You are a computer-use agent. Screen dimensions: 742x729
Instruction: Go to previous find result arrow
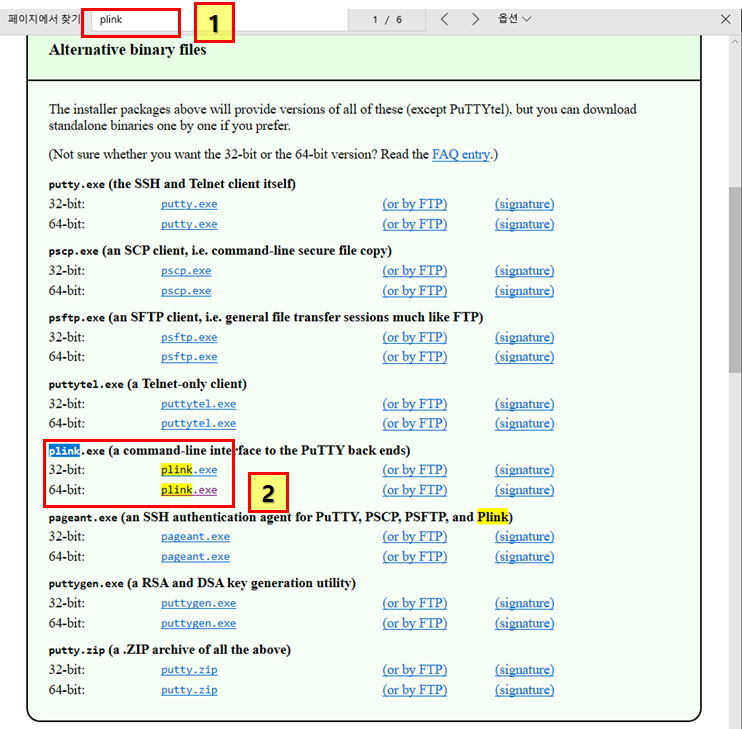click(444, 19)
